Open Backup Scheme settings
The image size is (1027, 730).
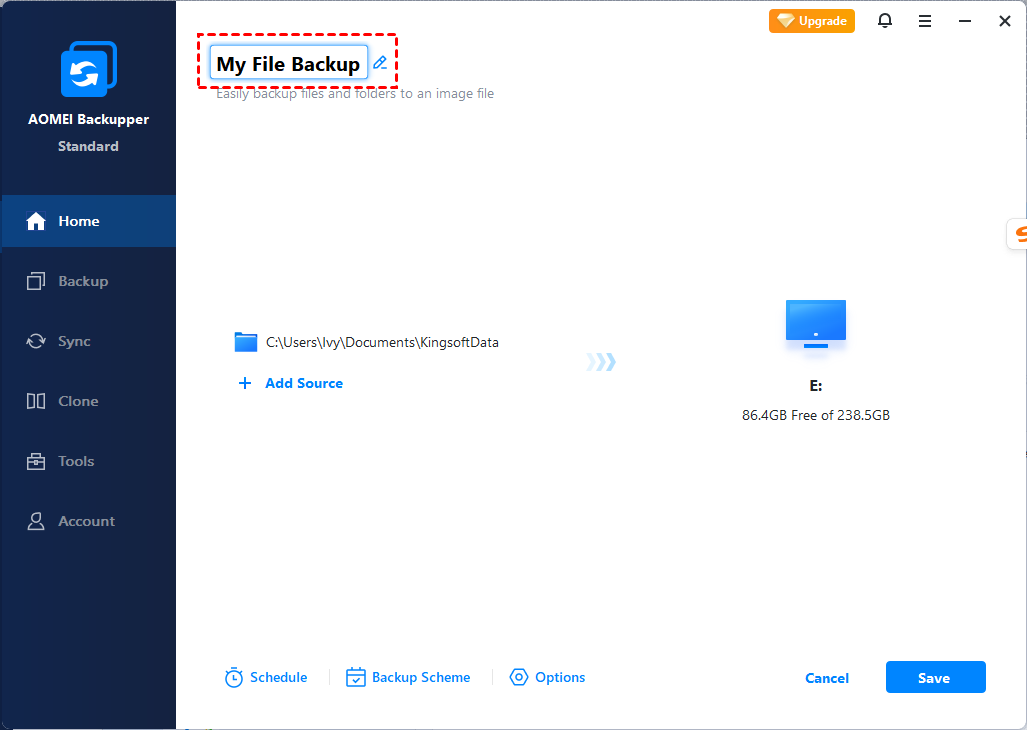coord(408,678)
